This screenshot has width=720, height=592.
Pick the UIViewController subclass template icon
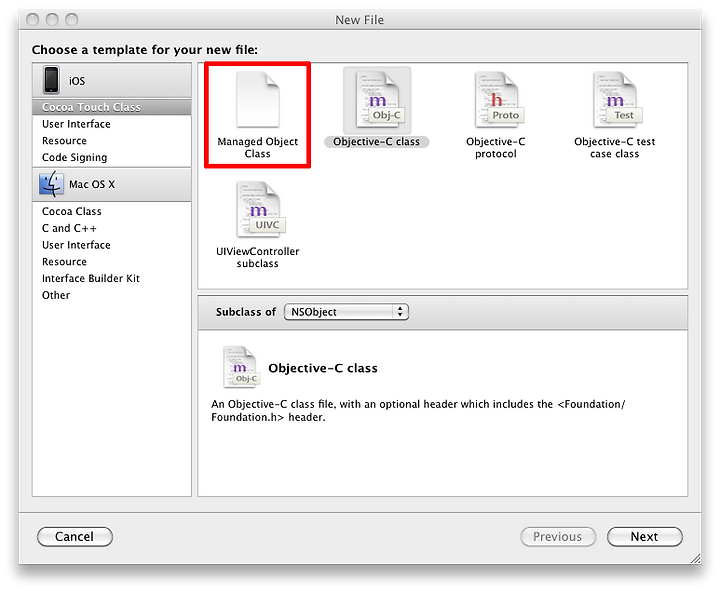point(260,209)
